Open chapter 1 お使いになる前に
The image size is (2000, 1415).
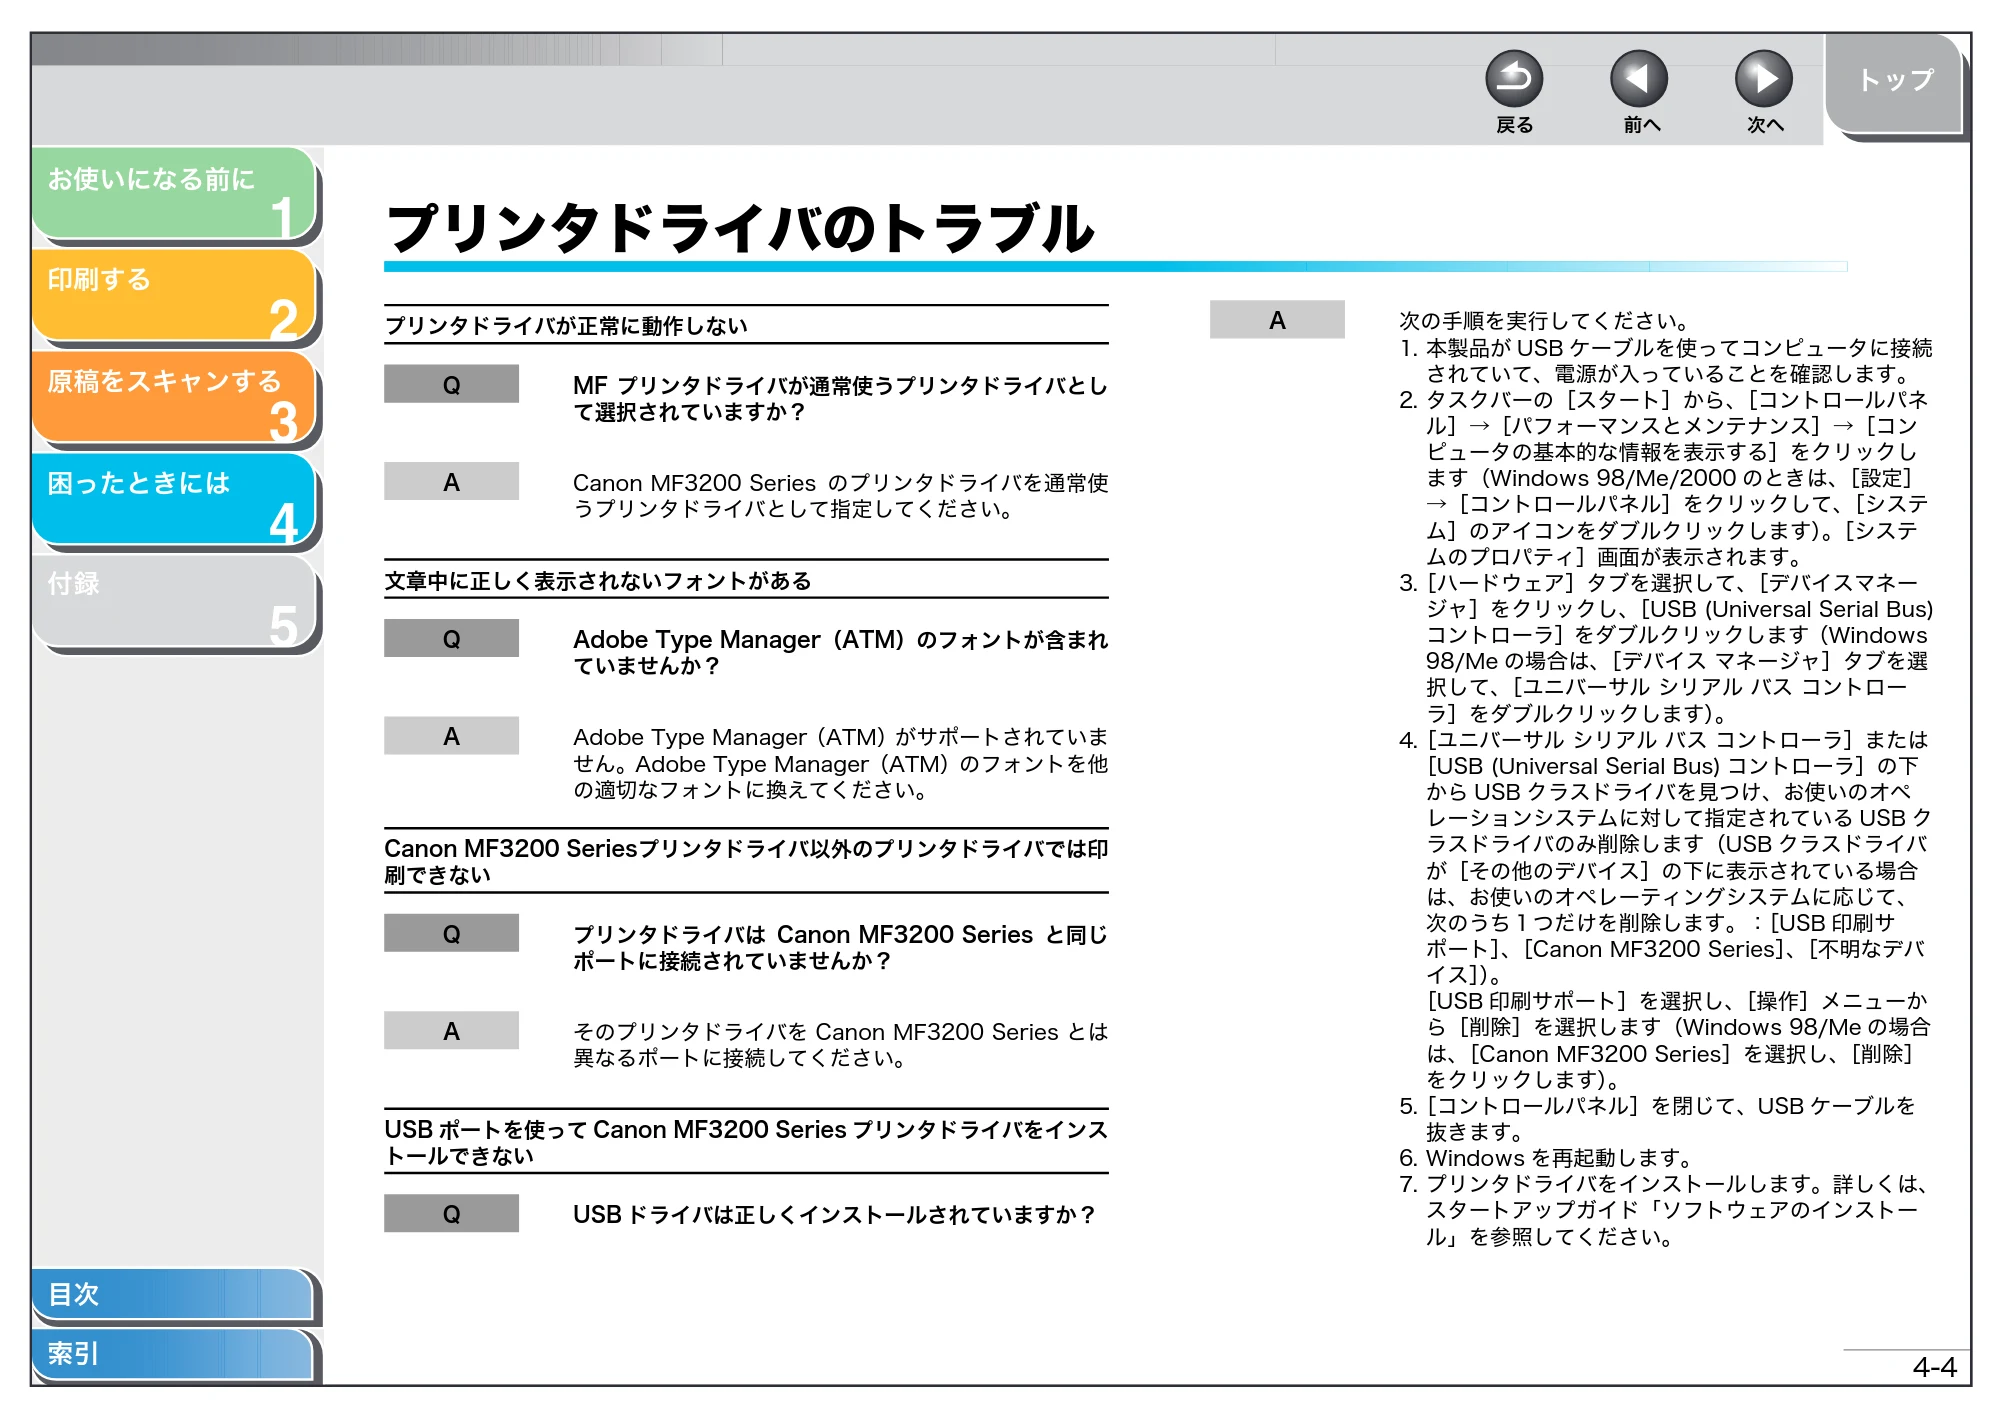coord(174,194)
